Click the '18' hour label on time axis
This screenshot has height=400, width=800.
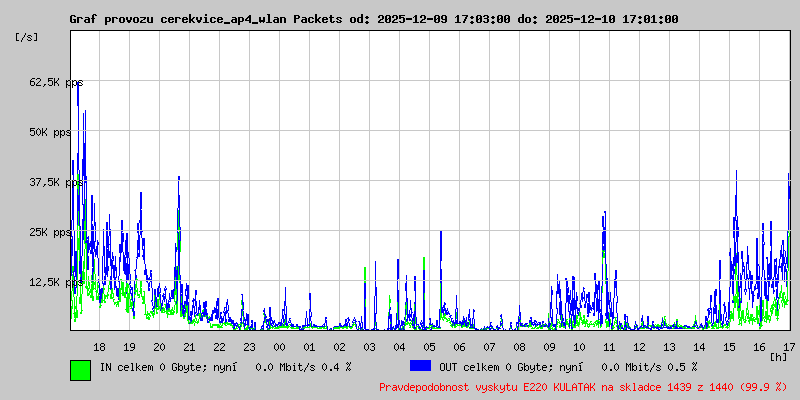tap(99, 347)
